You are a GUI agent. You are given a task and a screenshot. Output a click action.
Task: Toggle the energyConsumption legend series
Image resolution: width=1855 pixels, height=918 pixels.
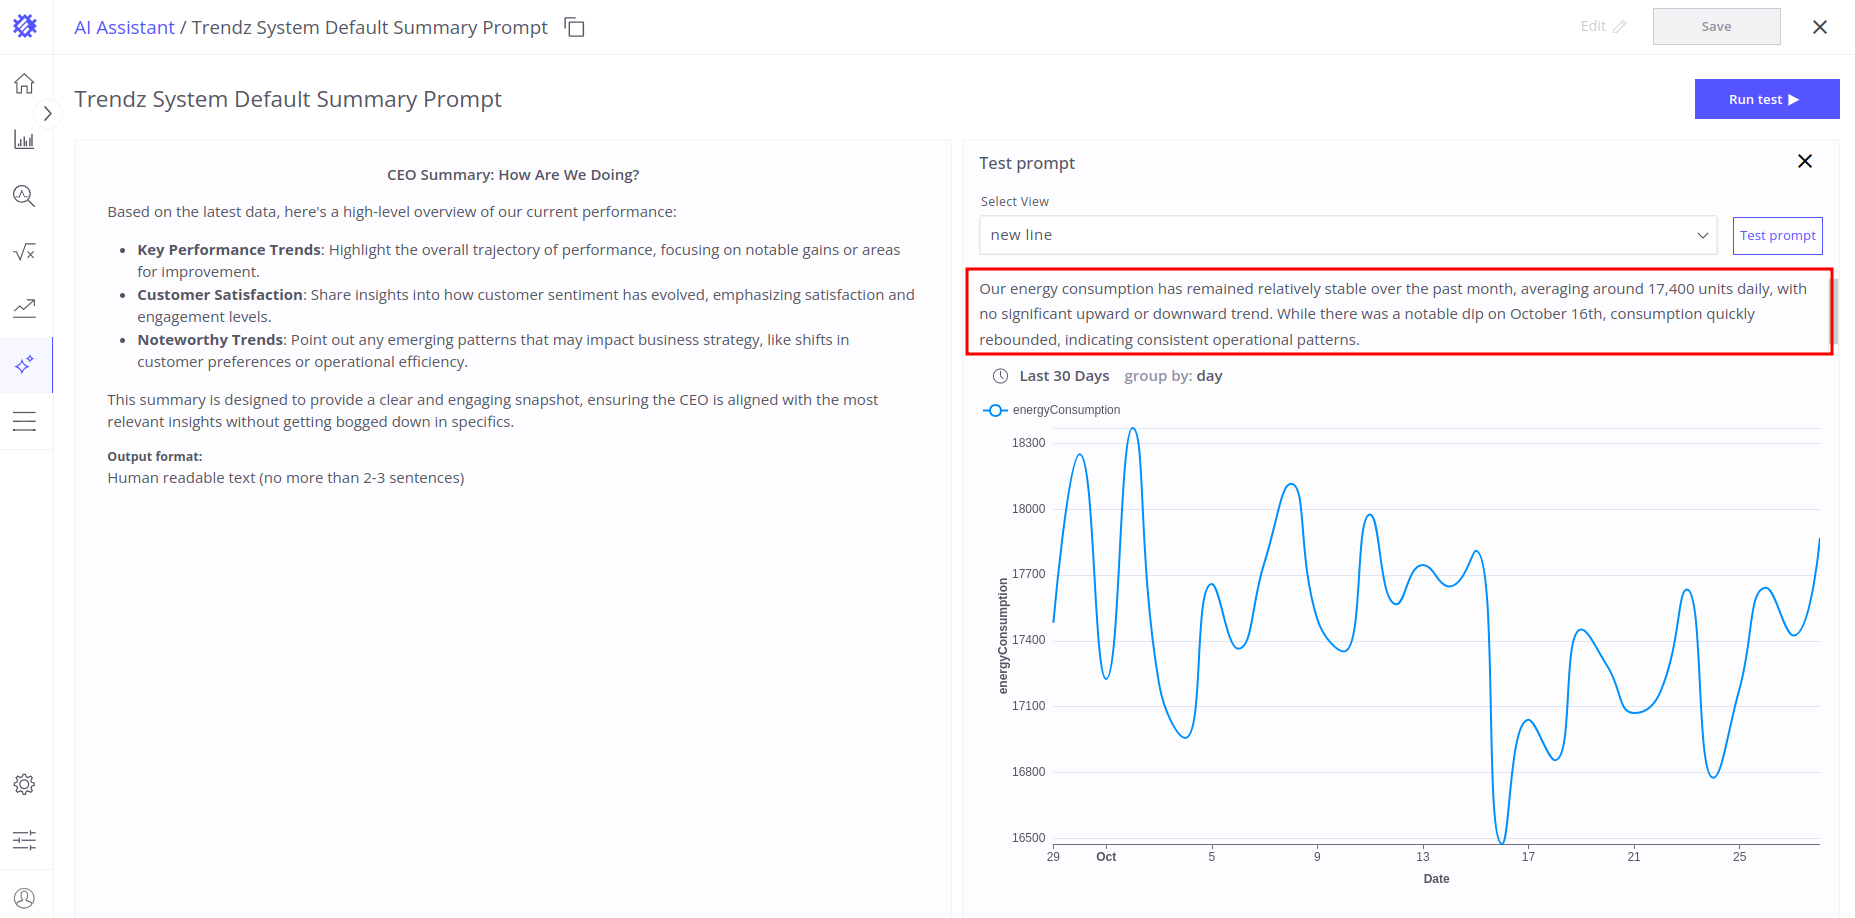click(x=1051, y=410)
